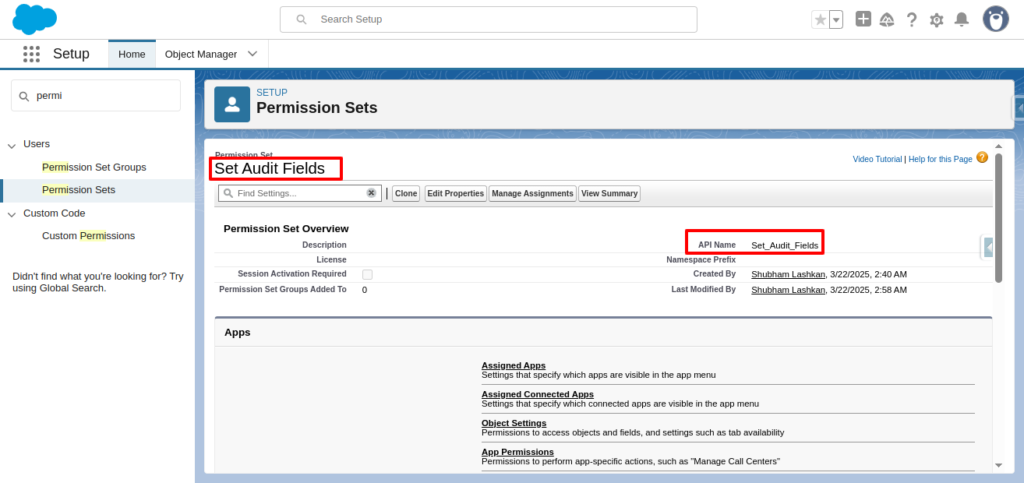Click the Edit Properties button
The width and height of the screenshot is (1024, 483).
point(456,193)
